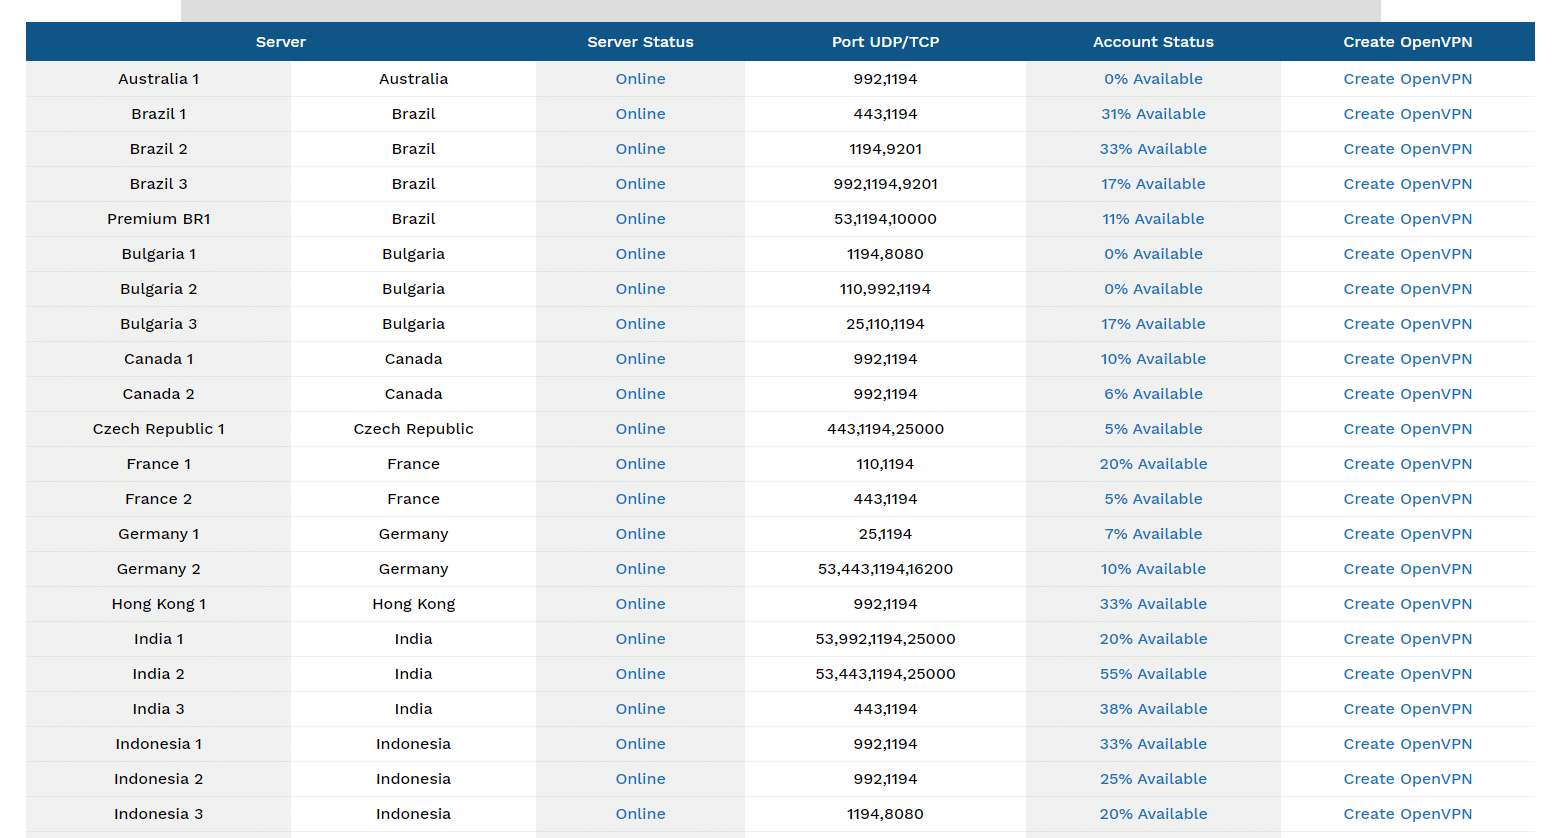Click 11% Available for Premium BR1
The width and height of the screenshot is (1558, 838).
pyautogui.click(x=1153, y=219)
